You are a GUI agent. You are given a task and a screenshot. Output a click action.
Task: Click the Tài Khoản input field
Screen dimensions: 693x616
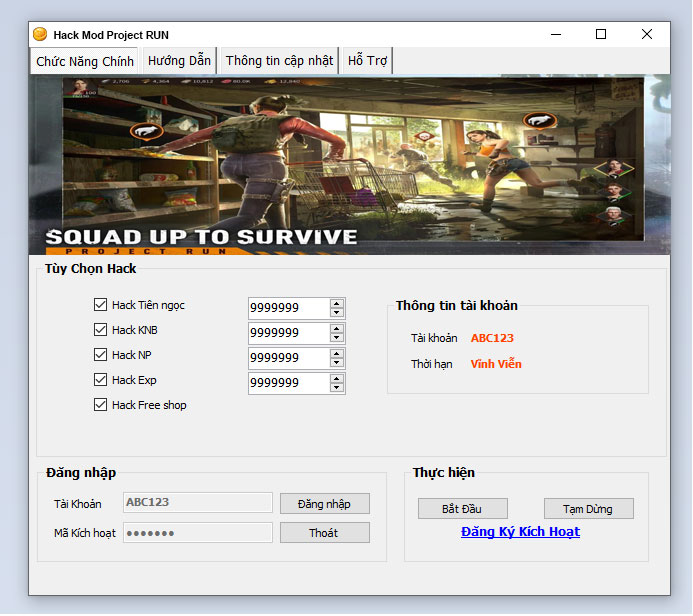[198, 502]
